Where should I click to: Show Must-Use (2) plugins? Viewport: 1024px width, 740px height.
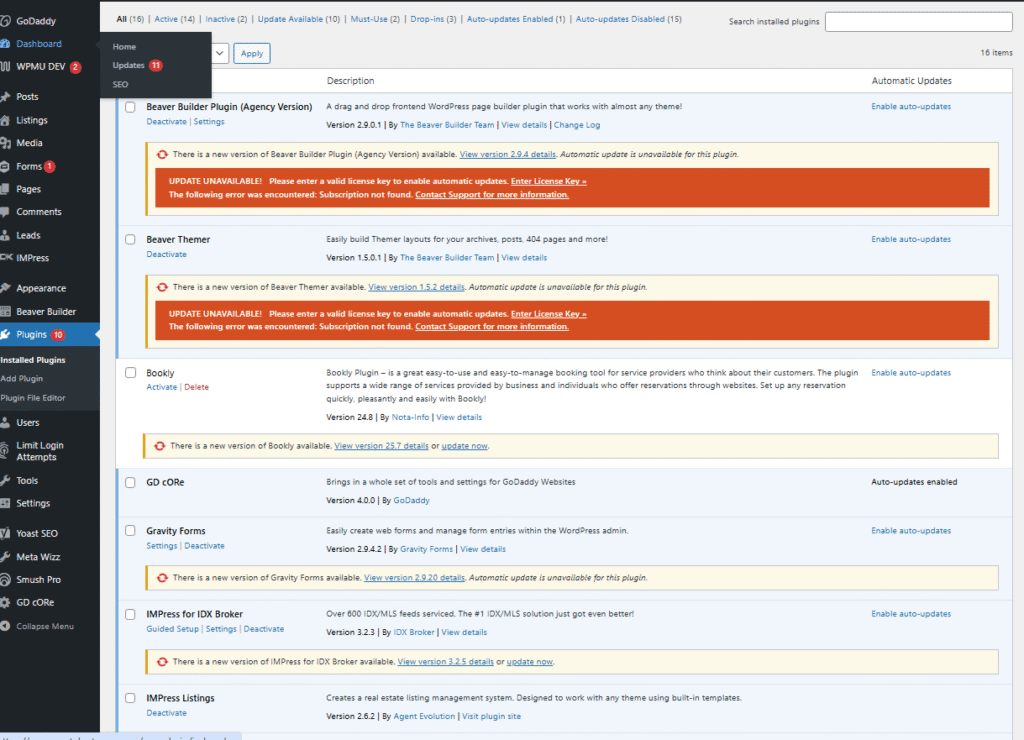tap(375, 19)
